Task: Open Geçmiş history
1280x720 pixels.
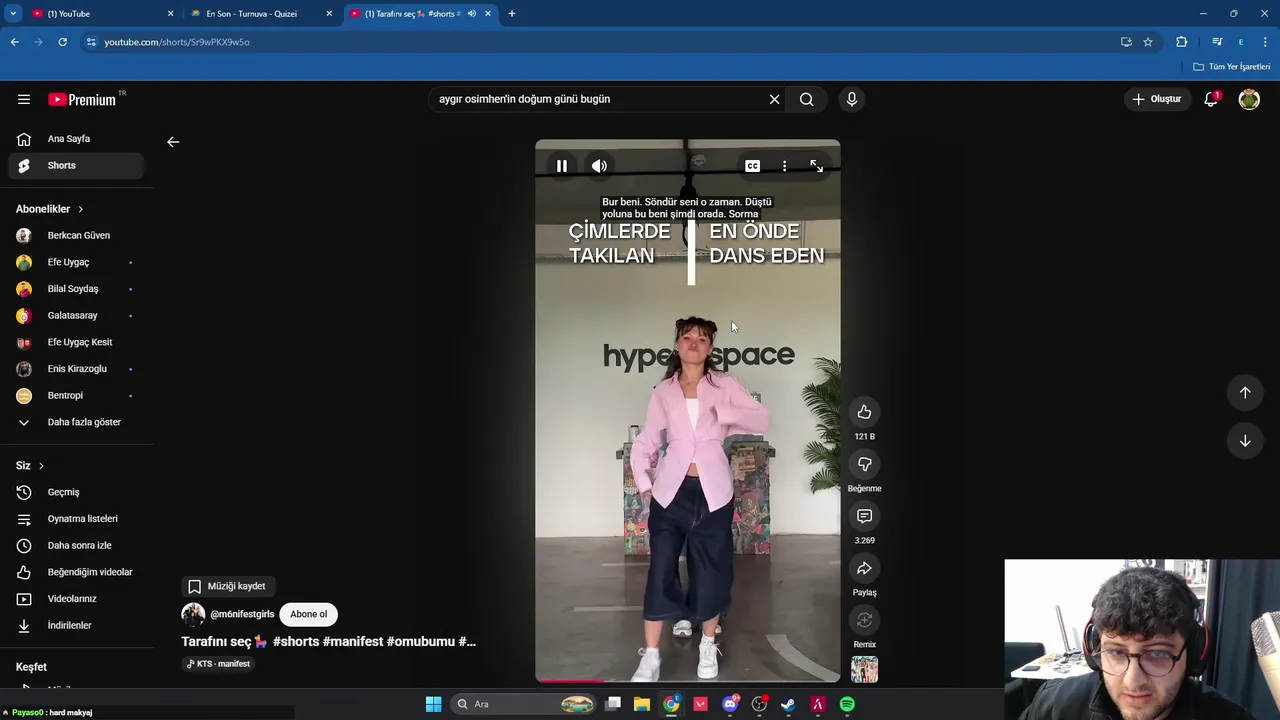Action: 76,492
